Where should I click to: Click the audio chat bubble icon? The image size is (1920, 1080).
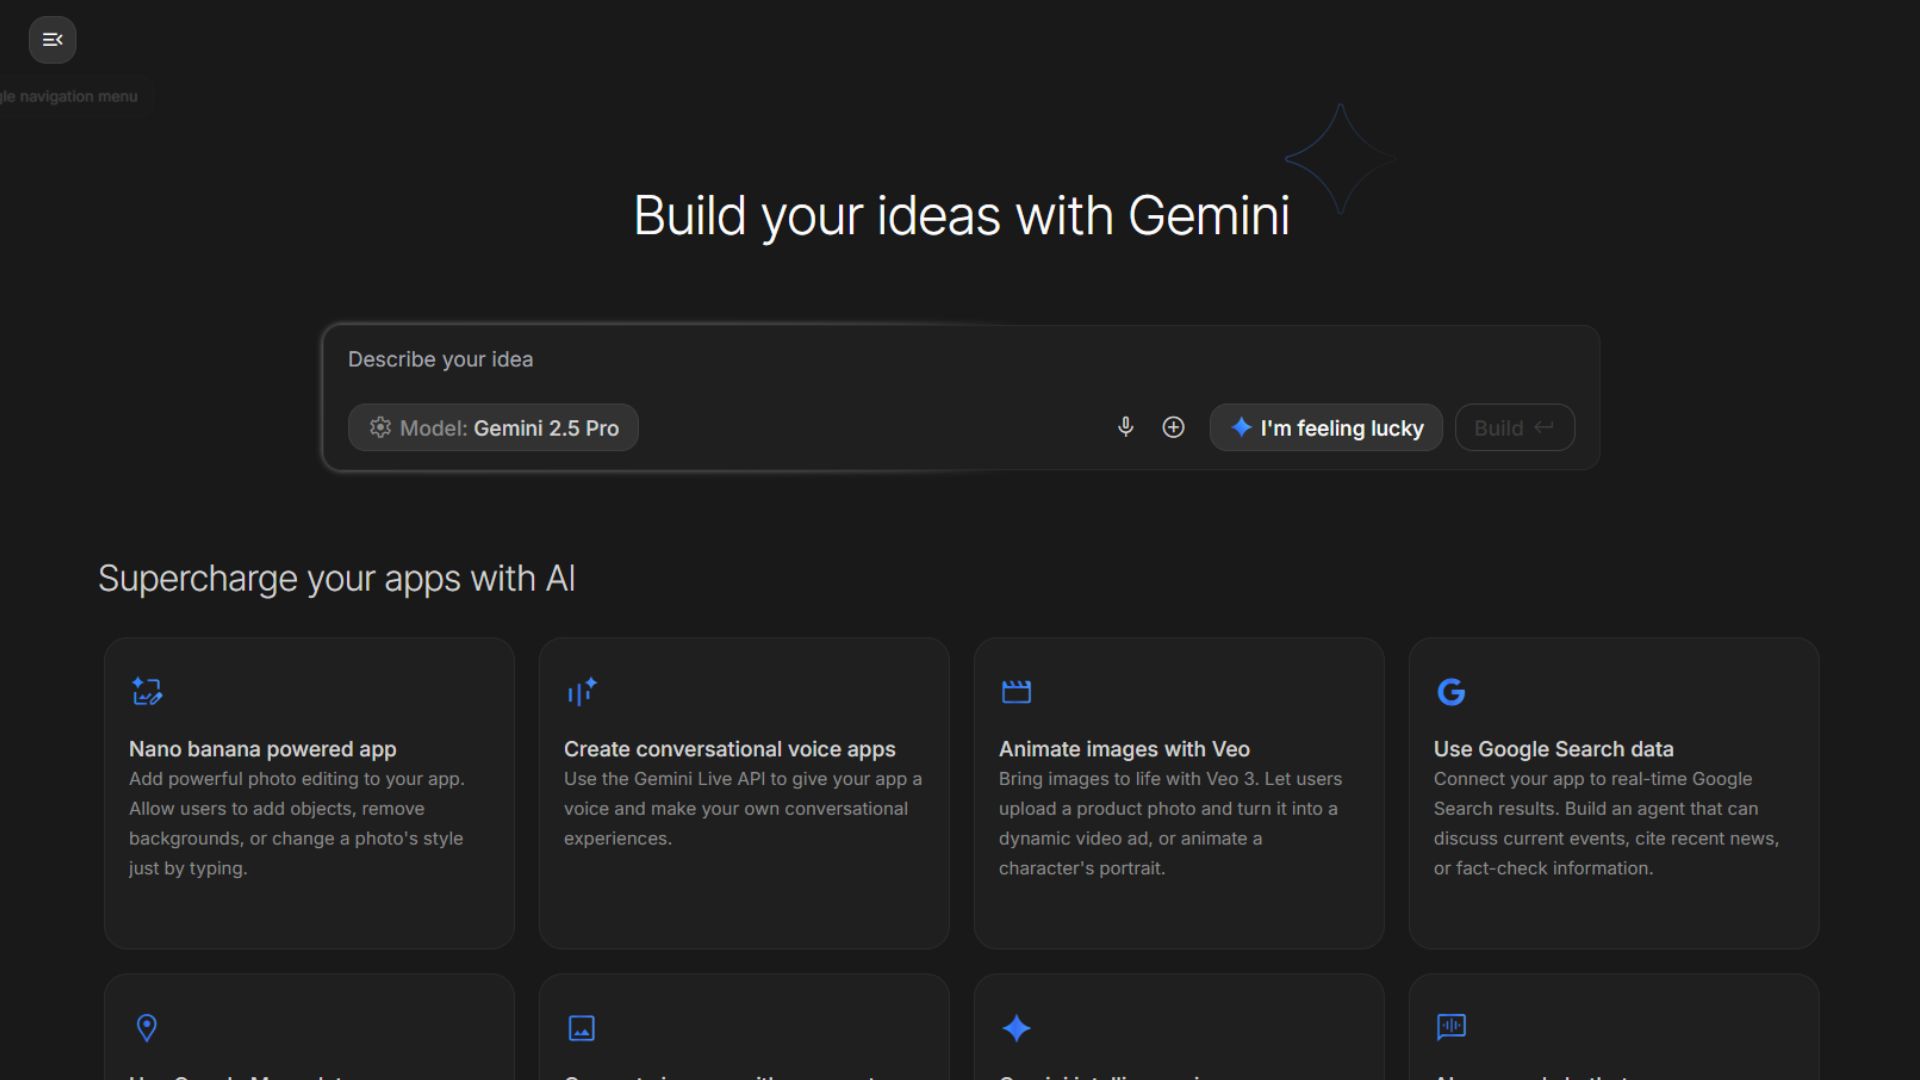coord(1451,1027)
